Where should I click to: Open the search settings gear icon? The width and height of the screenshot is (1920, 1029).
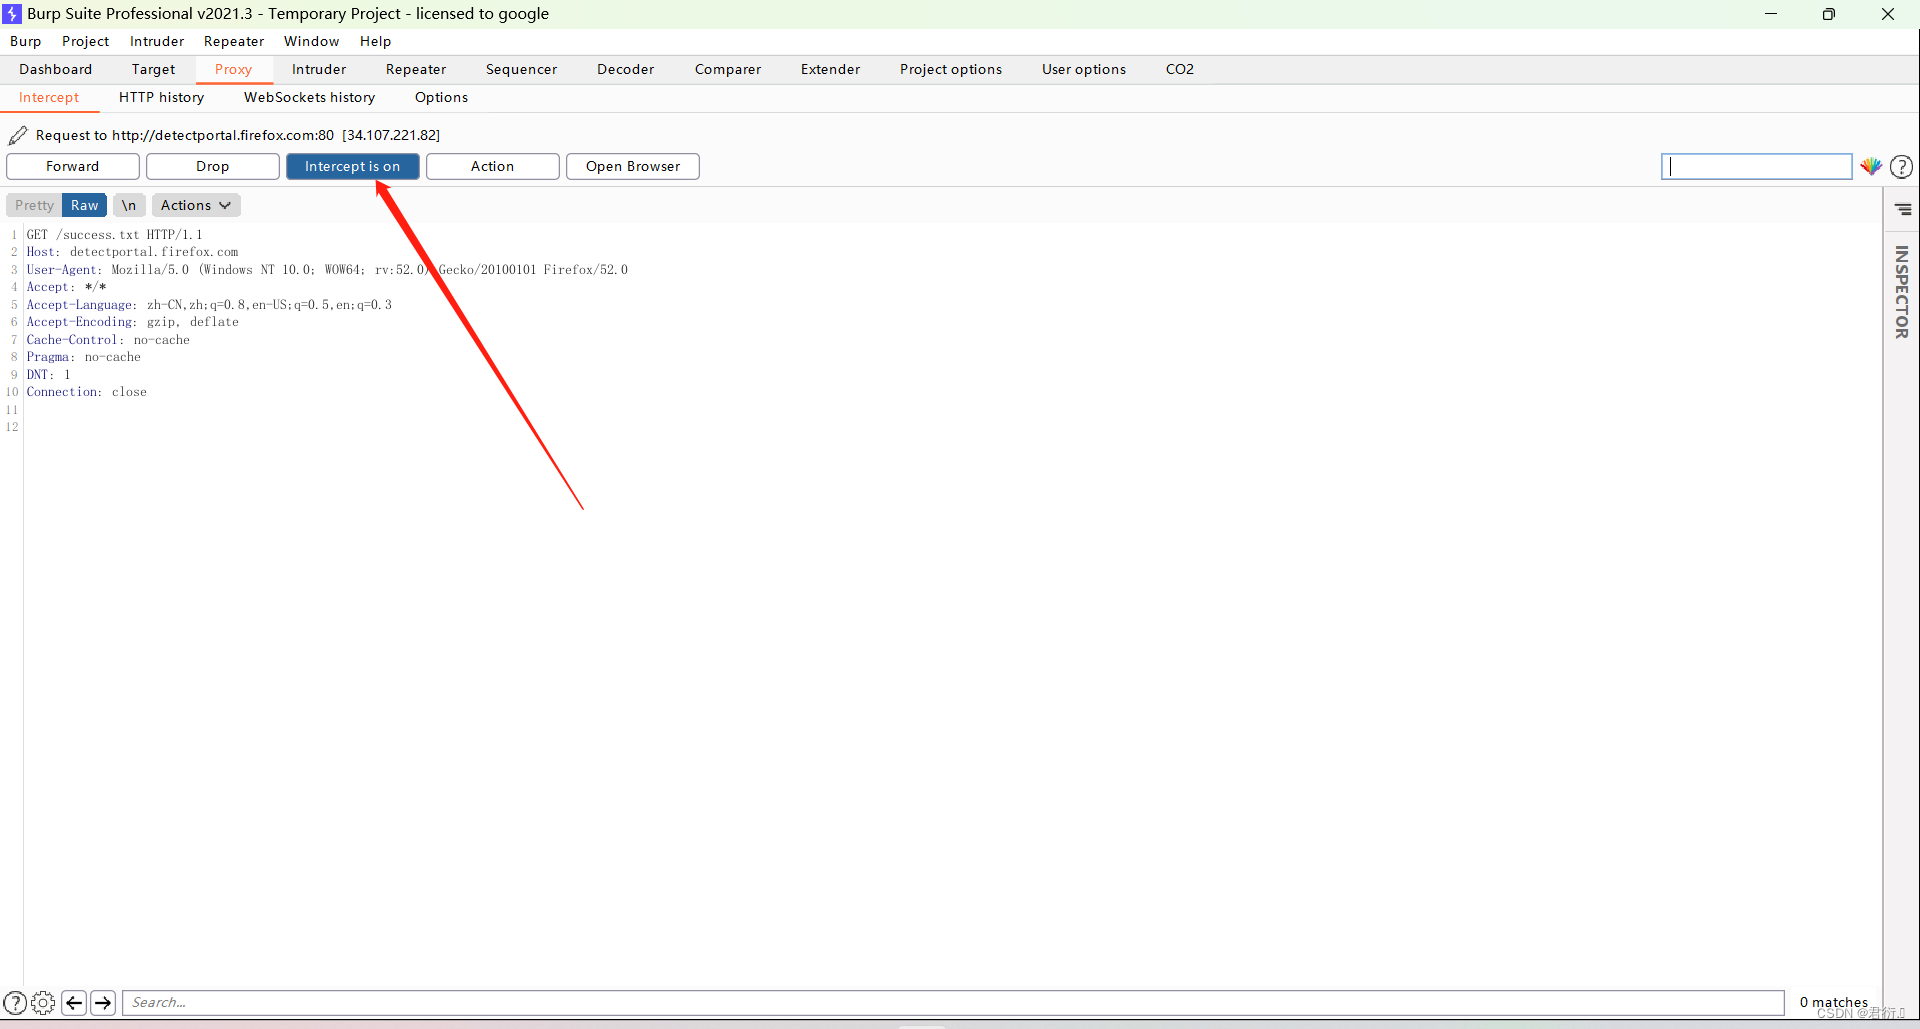pos(43,1002)
